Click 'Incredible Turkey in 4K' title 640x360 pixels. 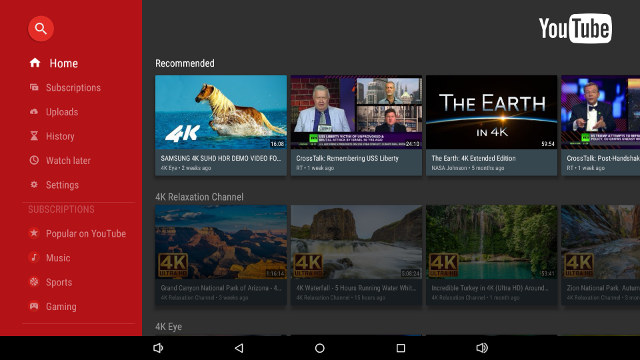490,288
